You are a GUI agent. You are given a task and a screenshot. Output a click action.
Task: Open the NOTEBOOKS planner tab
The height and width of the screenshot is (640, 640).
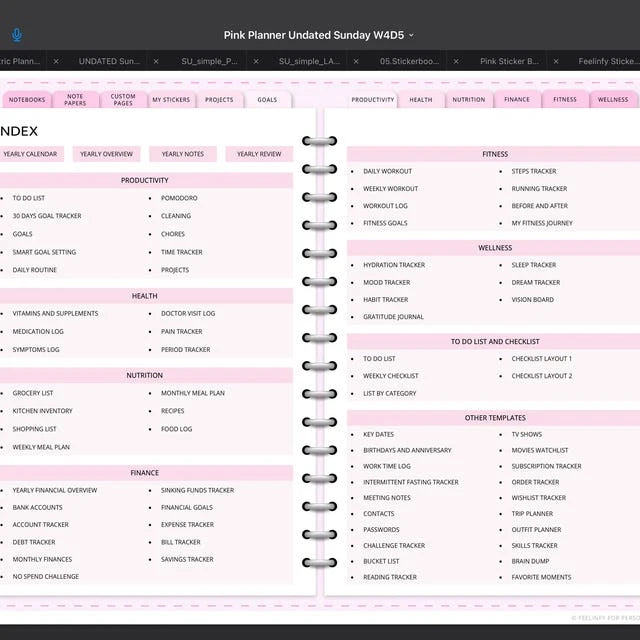27,100
